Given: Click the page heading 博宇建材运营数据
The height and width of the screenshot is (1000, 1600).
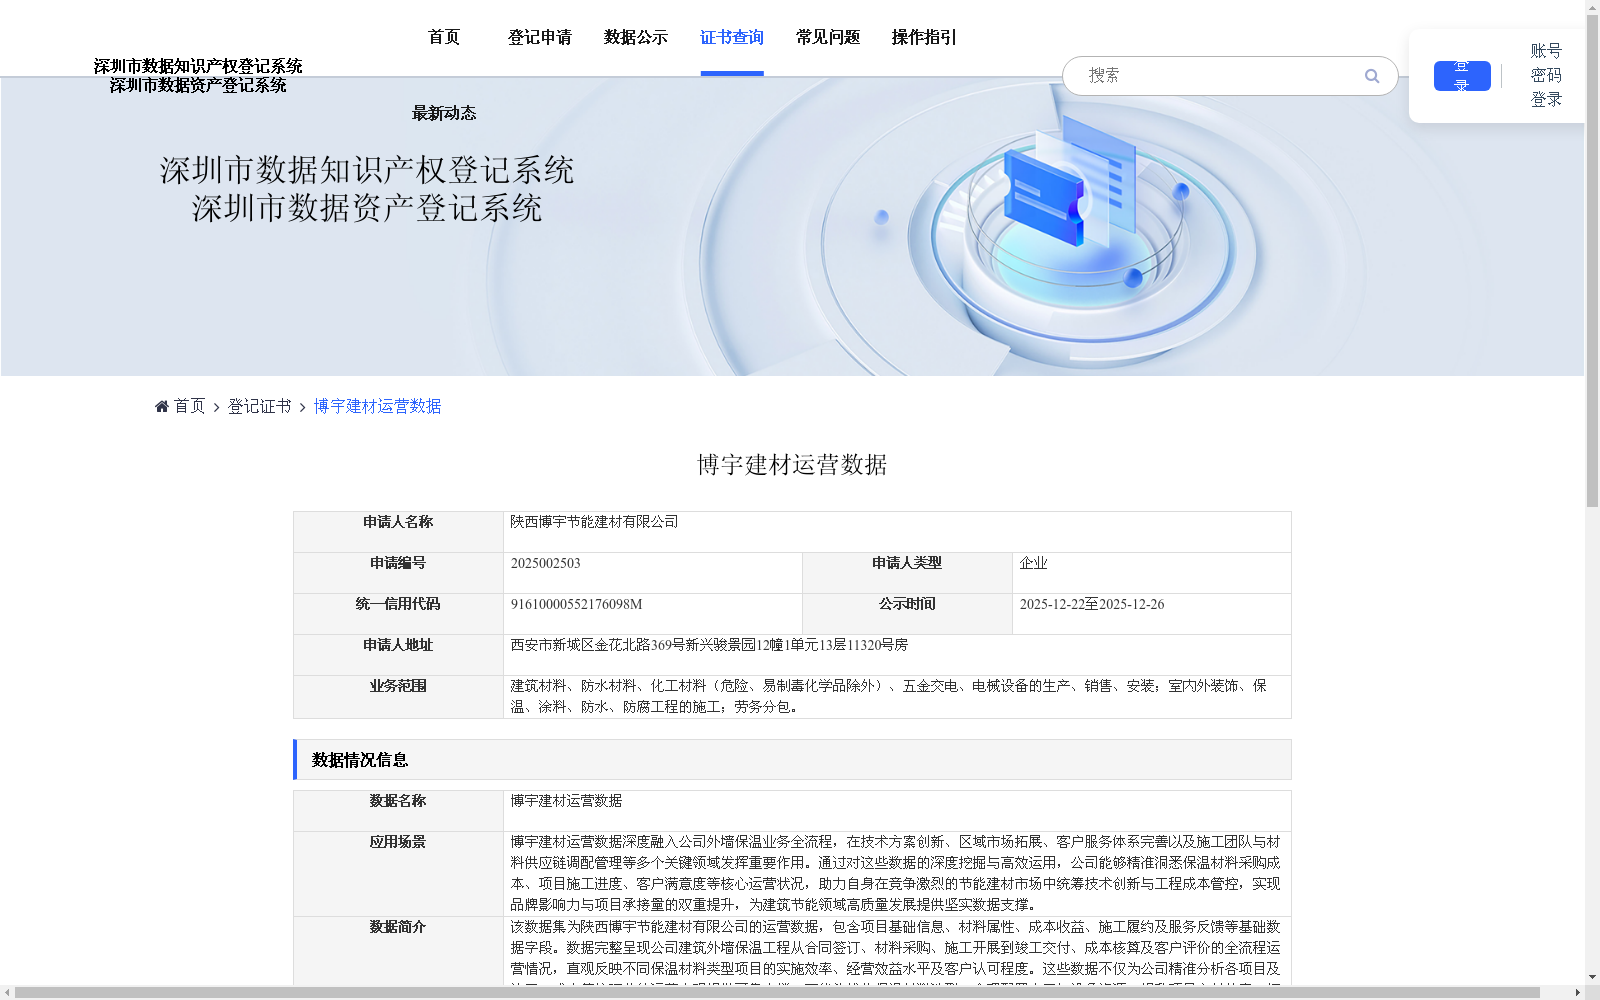Looking at the screenshot, I should tap(792, 465).
